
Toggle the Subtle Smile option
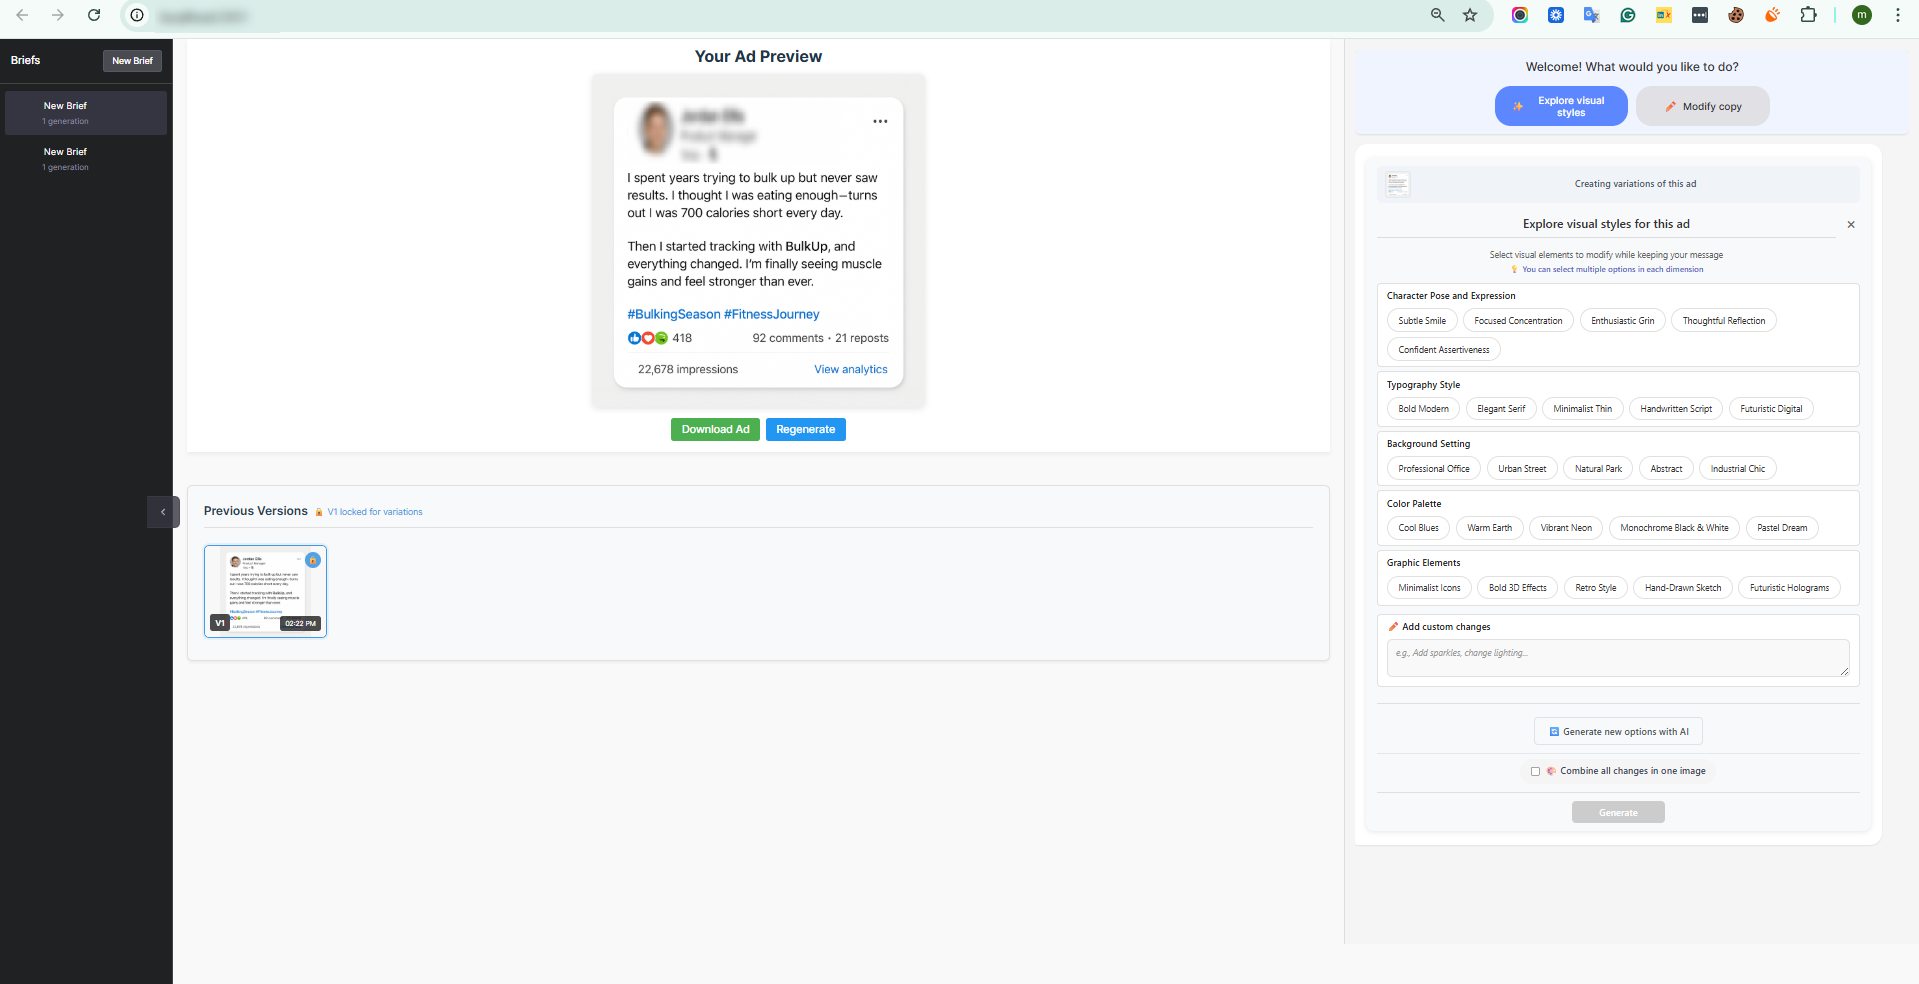click(1421, 321)
